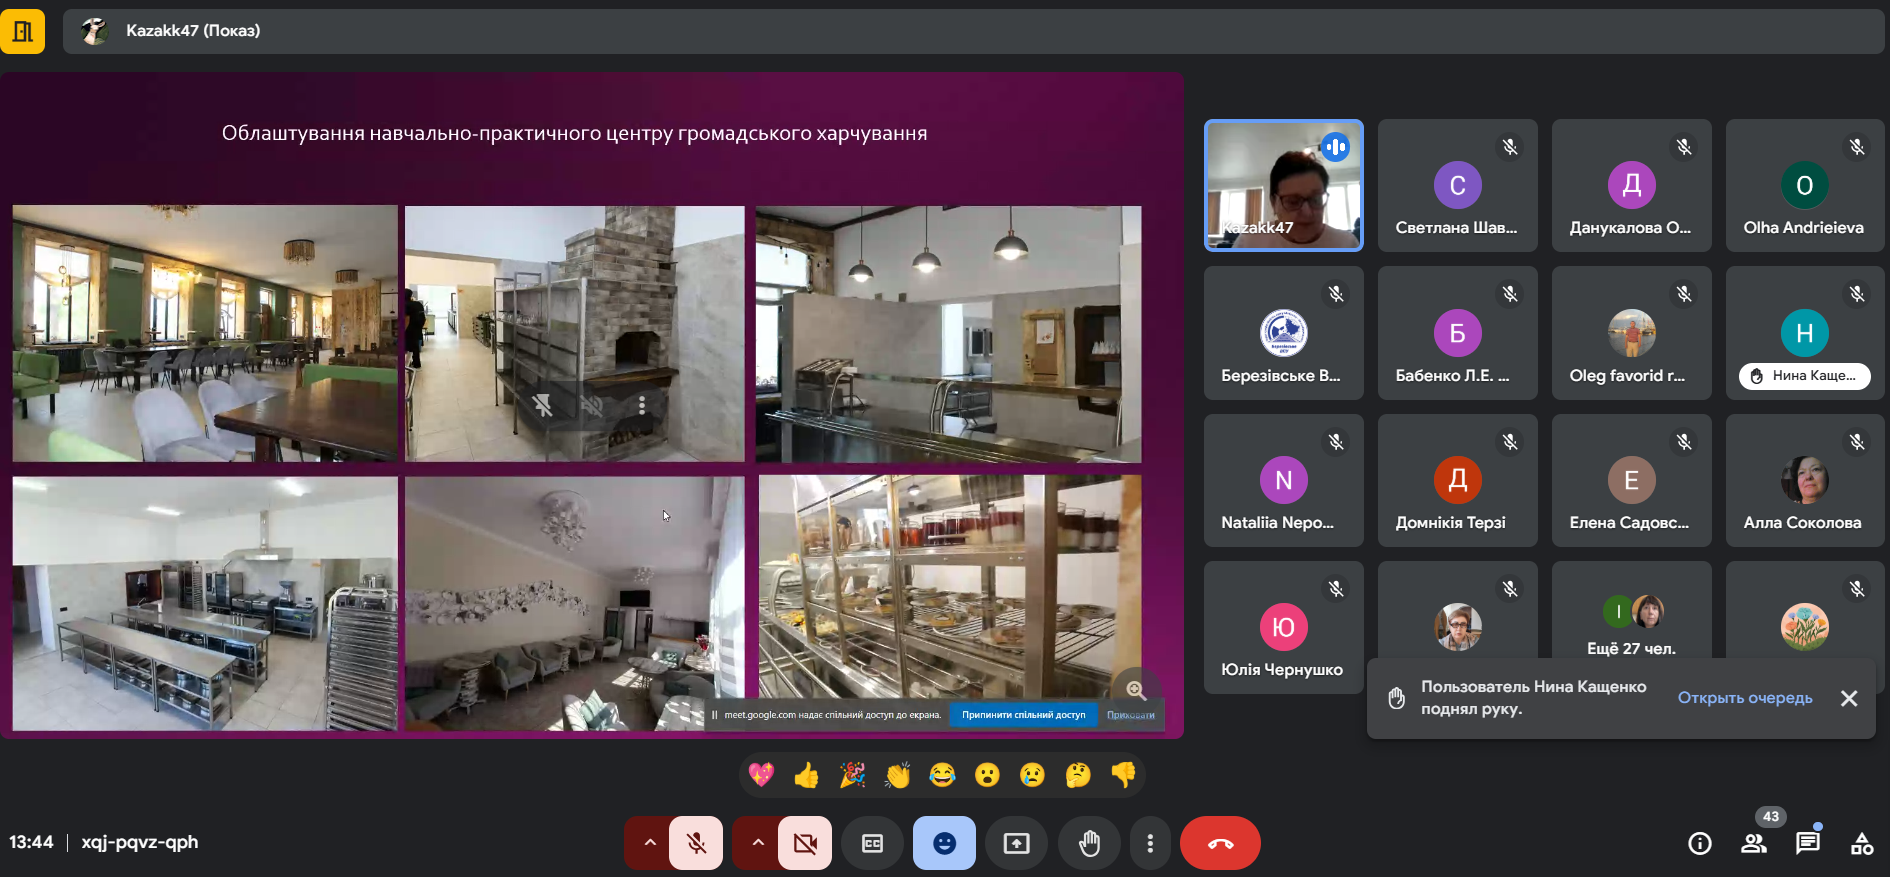Click the Kazakk47 video tile

click(x=1283, y=185)
